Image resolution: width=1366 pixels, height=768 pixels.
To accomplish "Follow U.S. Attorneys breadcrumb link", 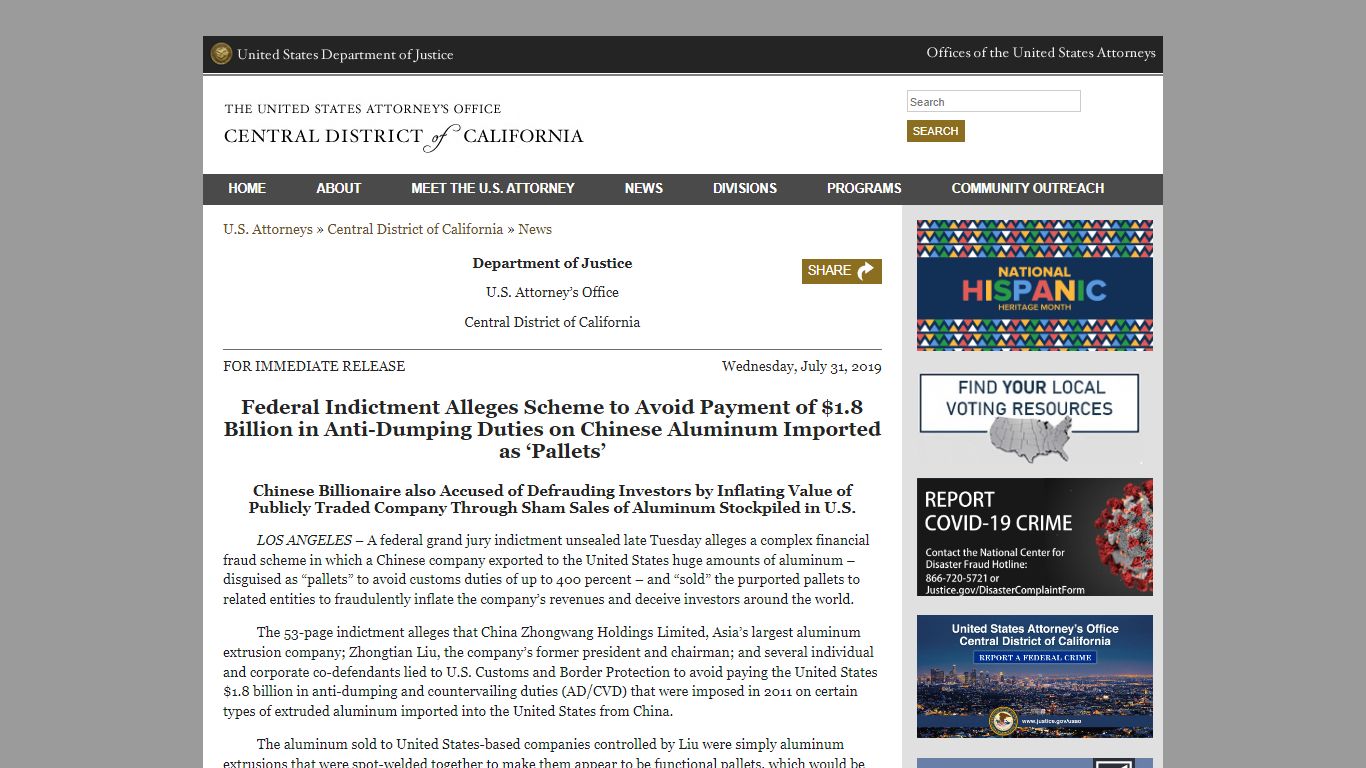I will (x=268, y=229).
